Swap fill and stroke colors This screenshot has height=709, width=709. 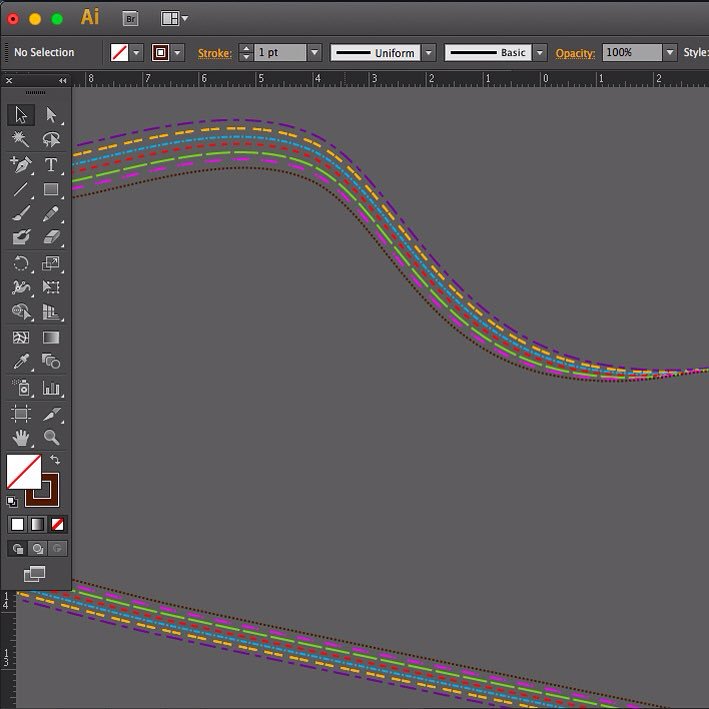[x=55, y=460]
